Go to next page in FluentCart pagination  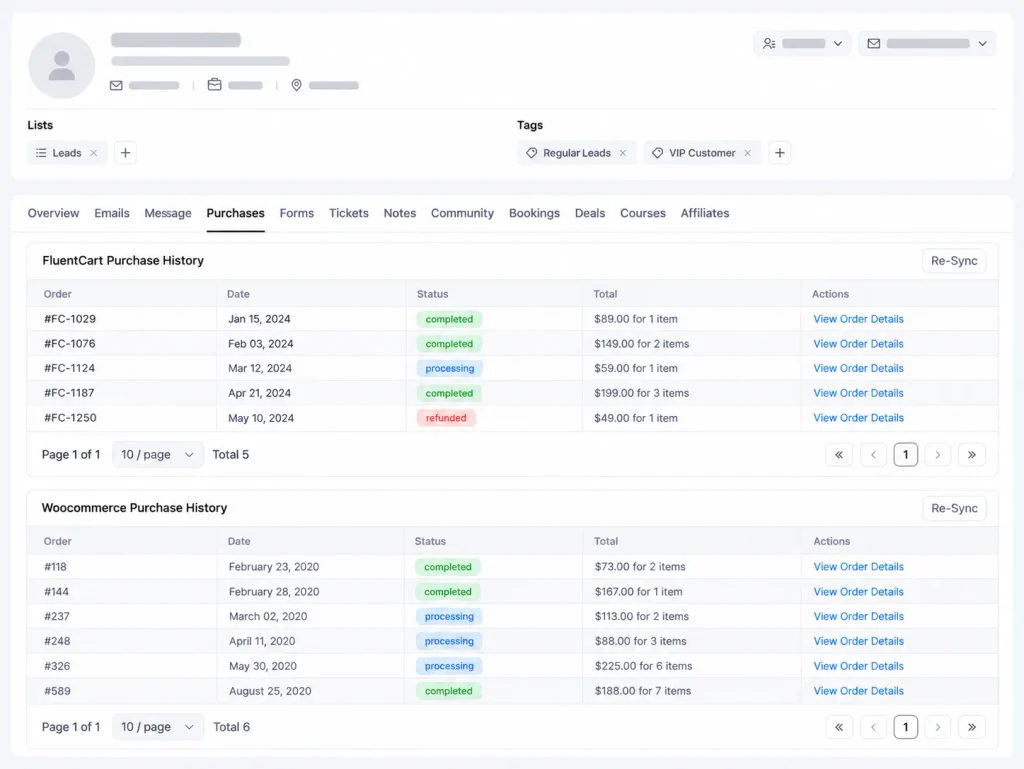tap(938, 455)
